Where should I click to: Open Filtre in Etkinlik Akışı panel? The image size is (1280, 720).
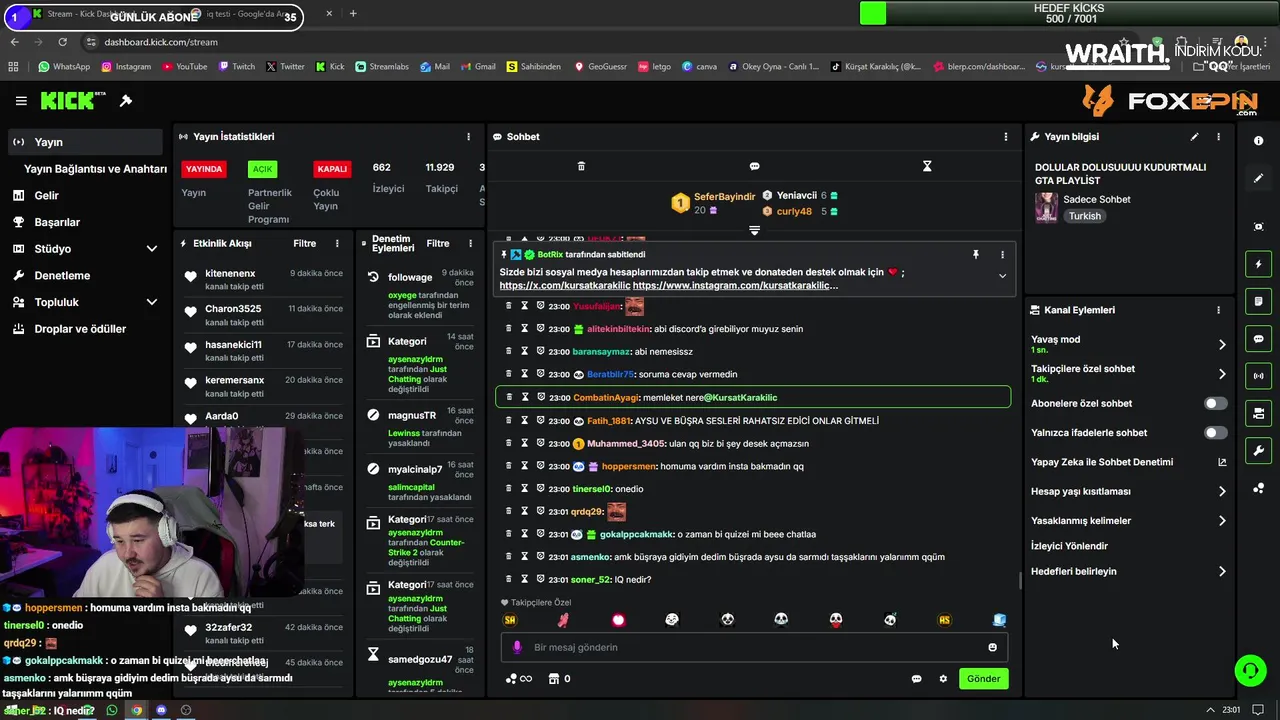point(304,244)
